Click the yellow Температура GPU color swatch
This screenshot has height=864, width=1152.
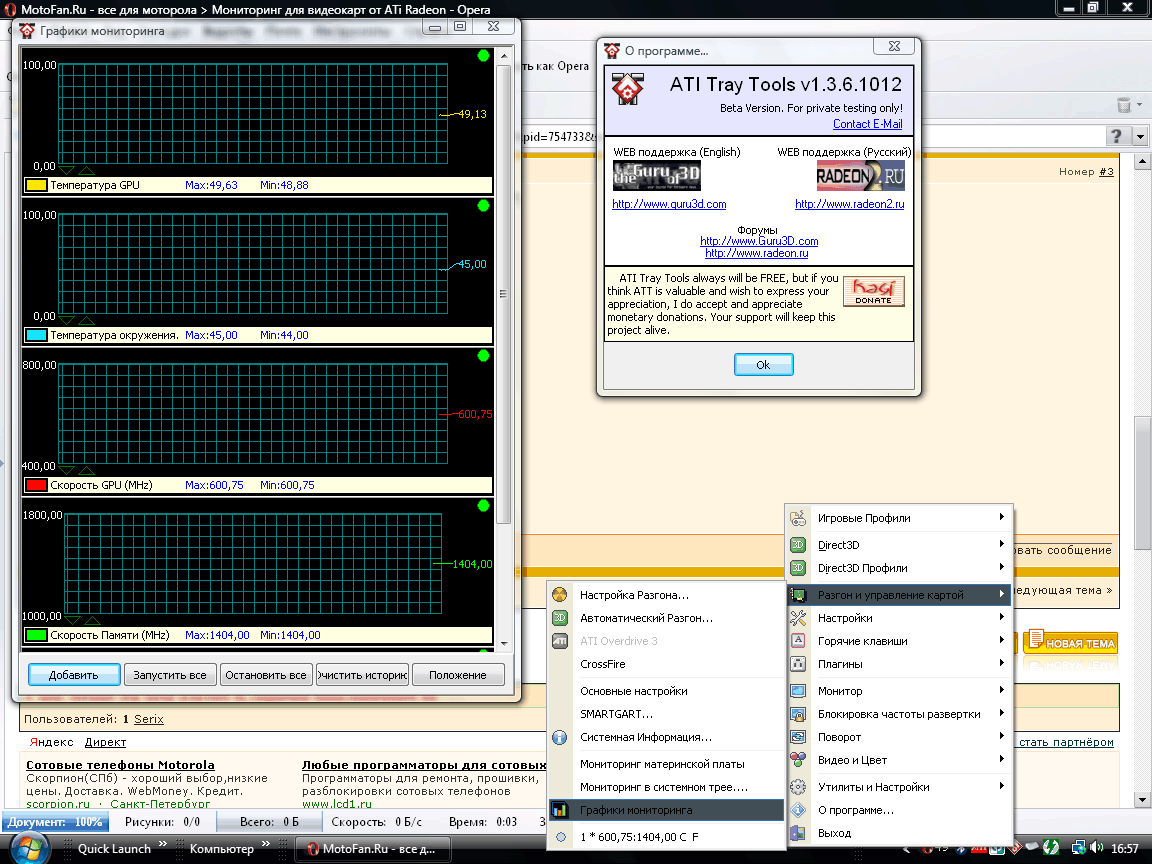click(x=36, y=185)
